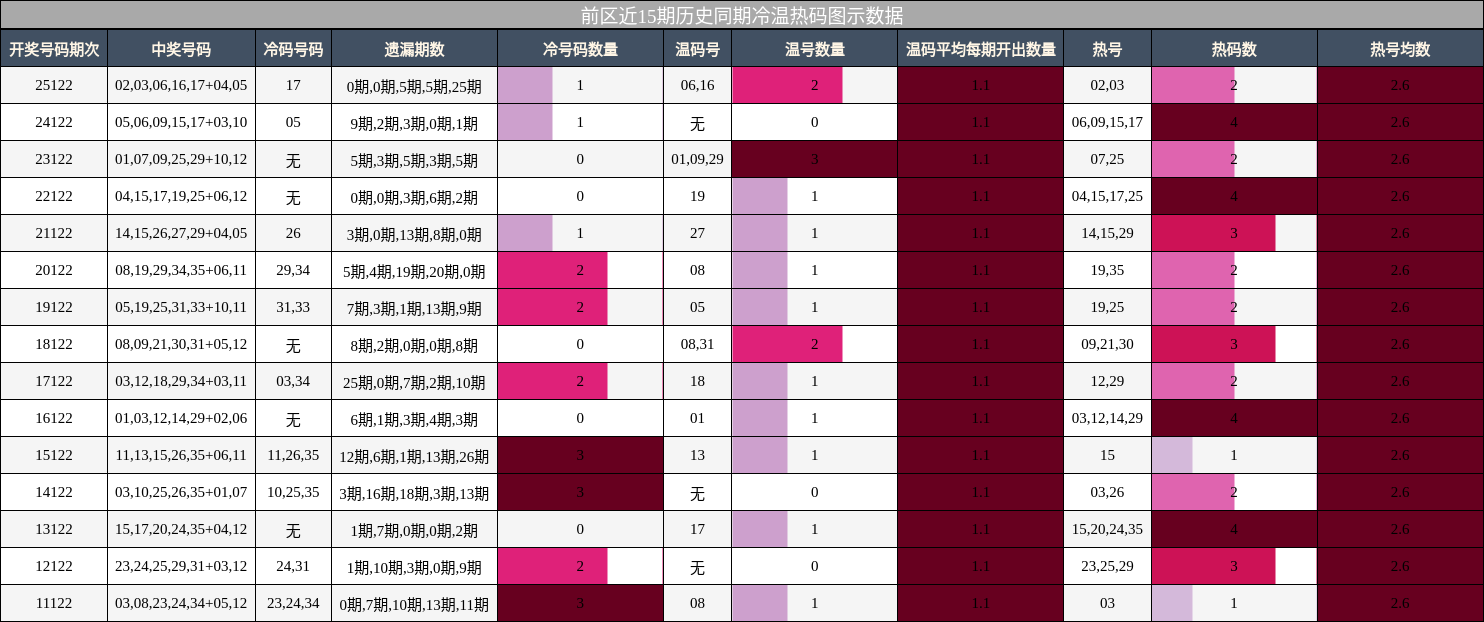Viewport: 1484px width, 622px height.
Task: Click the 中奖号码 column header
Action: click(x=181, y=49)
